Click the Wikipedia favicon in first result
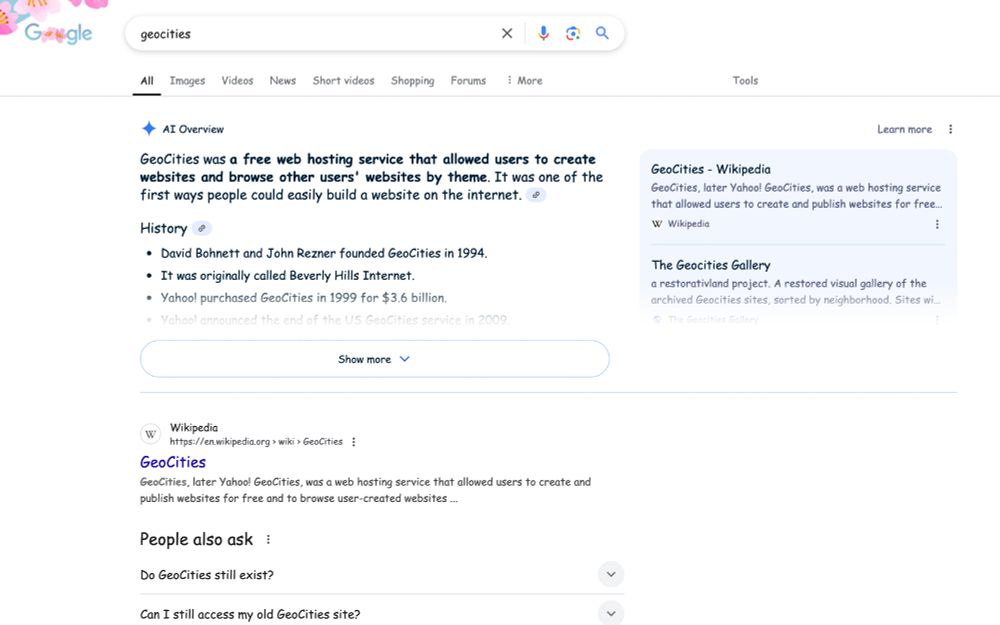Viewport: 1000px width, 625px height. (151, 434)
